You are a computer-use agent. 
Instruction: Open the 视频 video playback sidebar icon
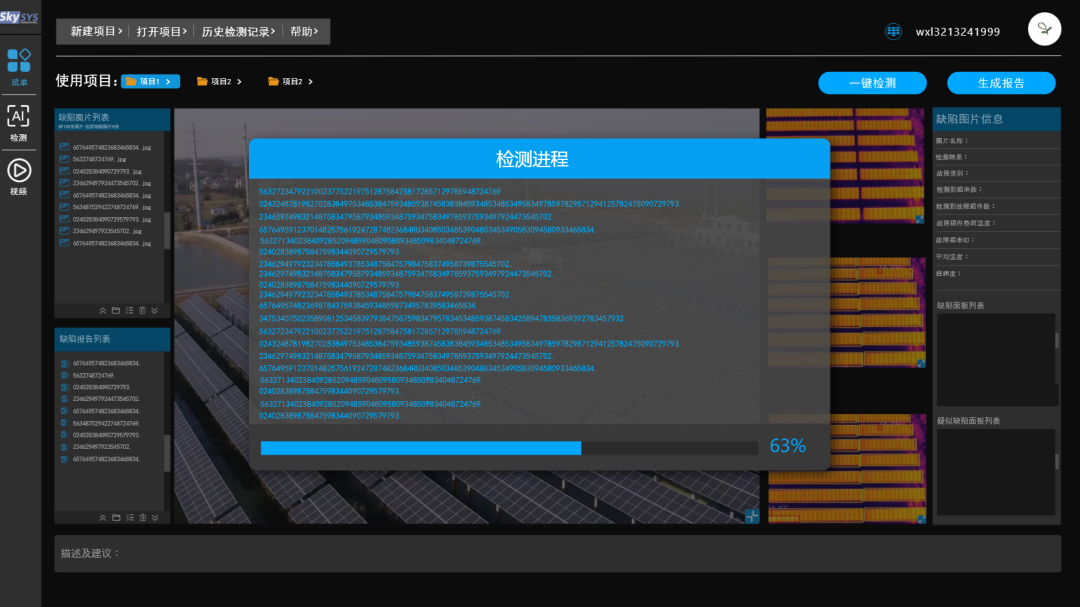click(x=18, y=174)
